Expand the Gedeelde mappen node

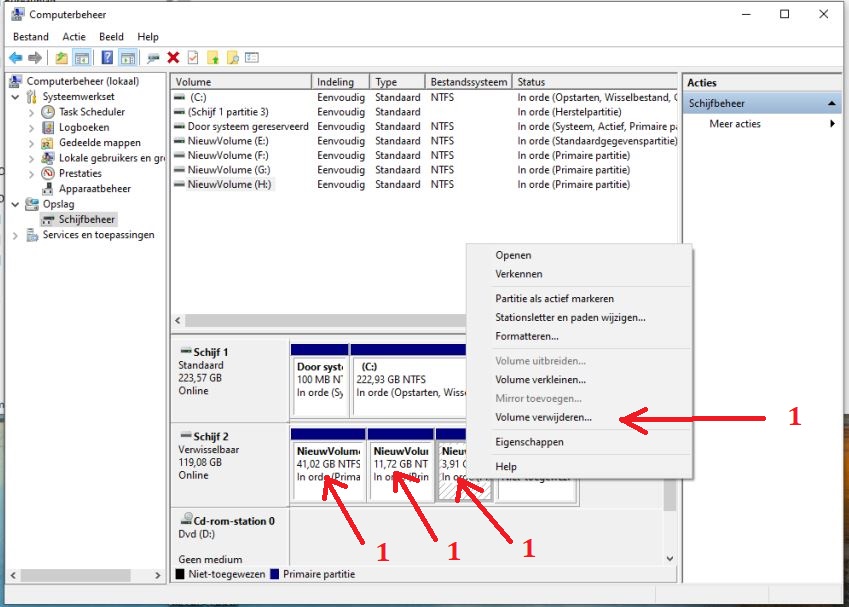(32, 143)
